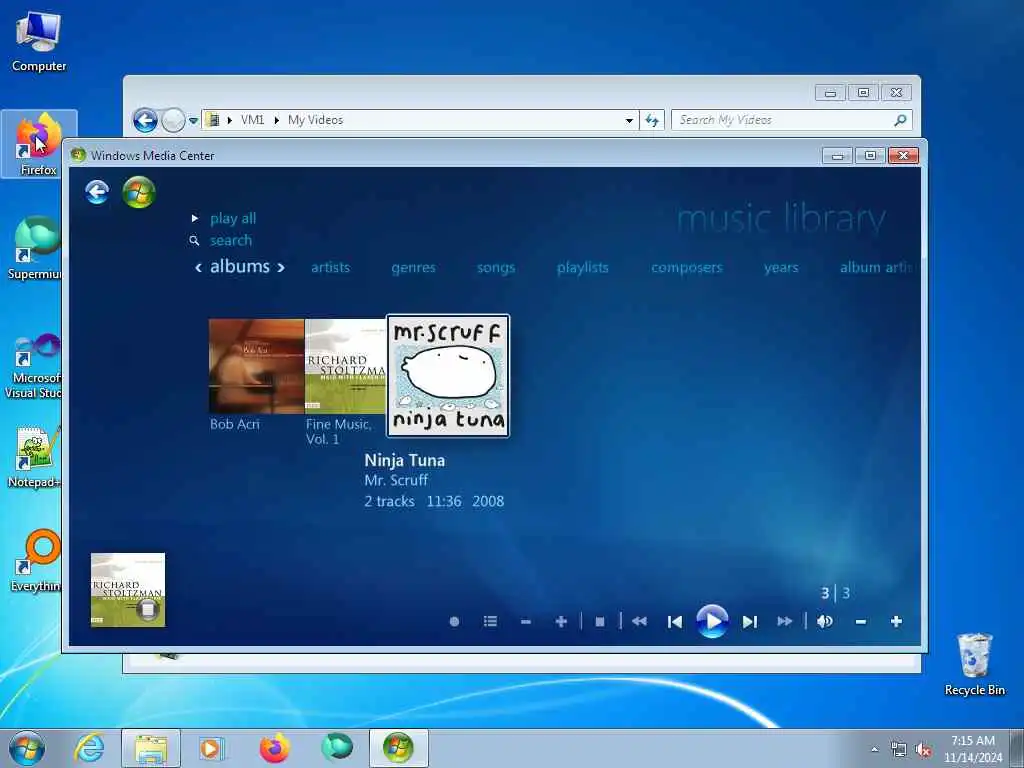Open recent pages dropdown in Explorer window
The height and width of the screenshot is (768, 1024).
pyautogui.click(x=193, y=121)
